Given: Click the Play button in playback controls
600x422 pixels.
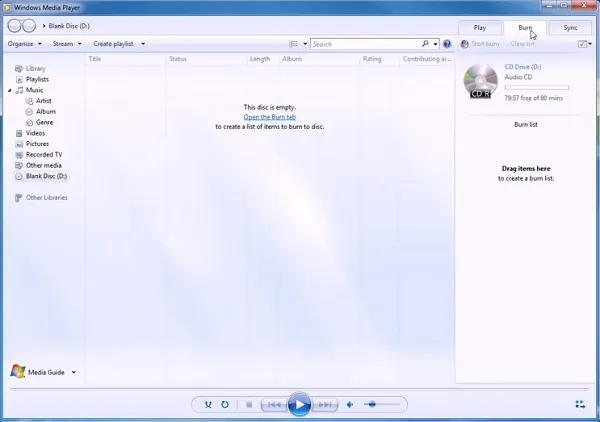Looking at the screenshot, I should tap(298, 404).
